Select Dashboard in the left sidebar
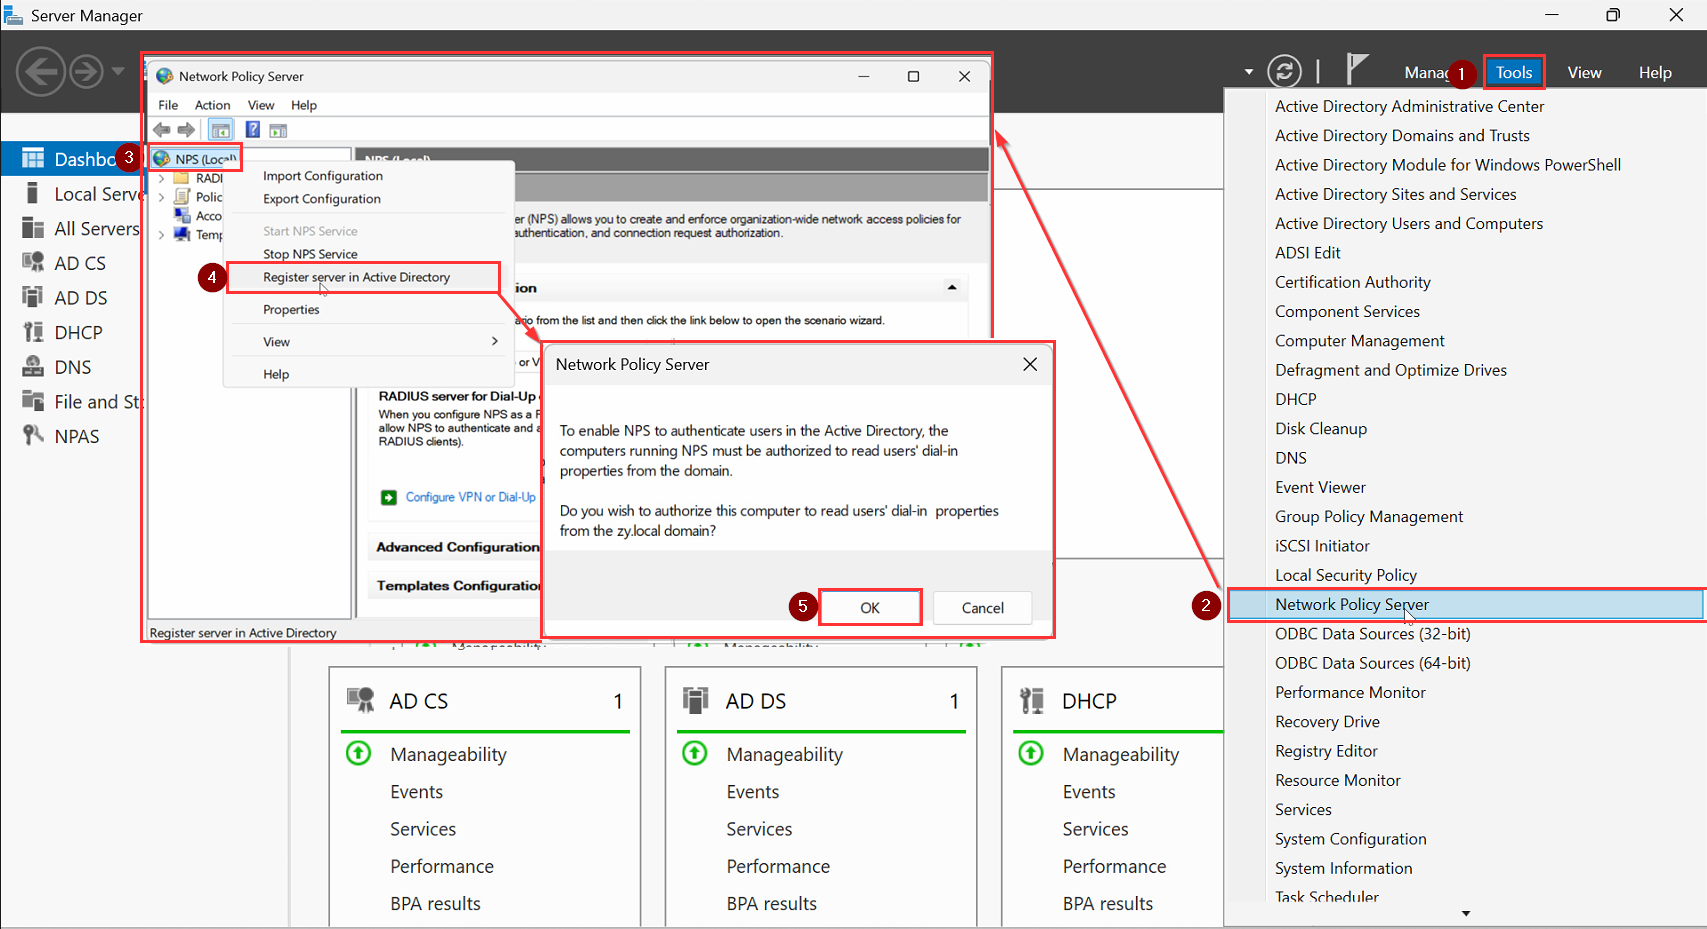The width and height of the screenshot is (1707, 929). pyautogui.click(x=71, y=159)
